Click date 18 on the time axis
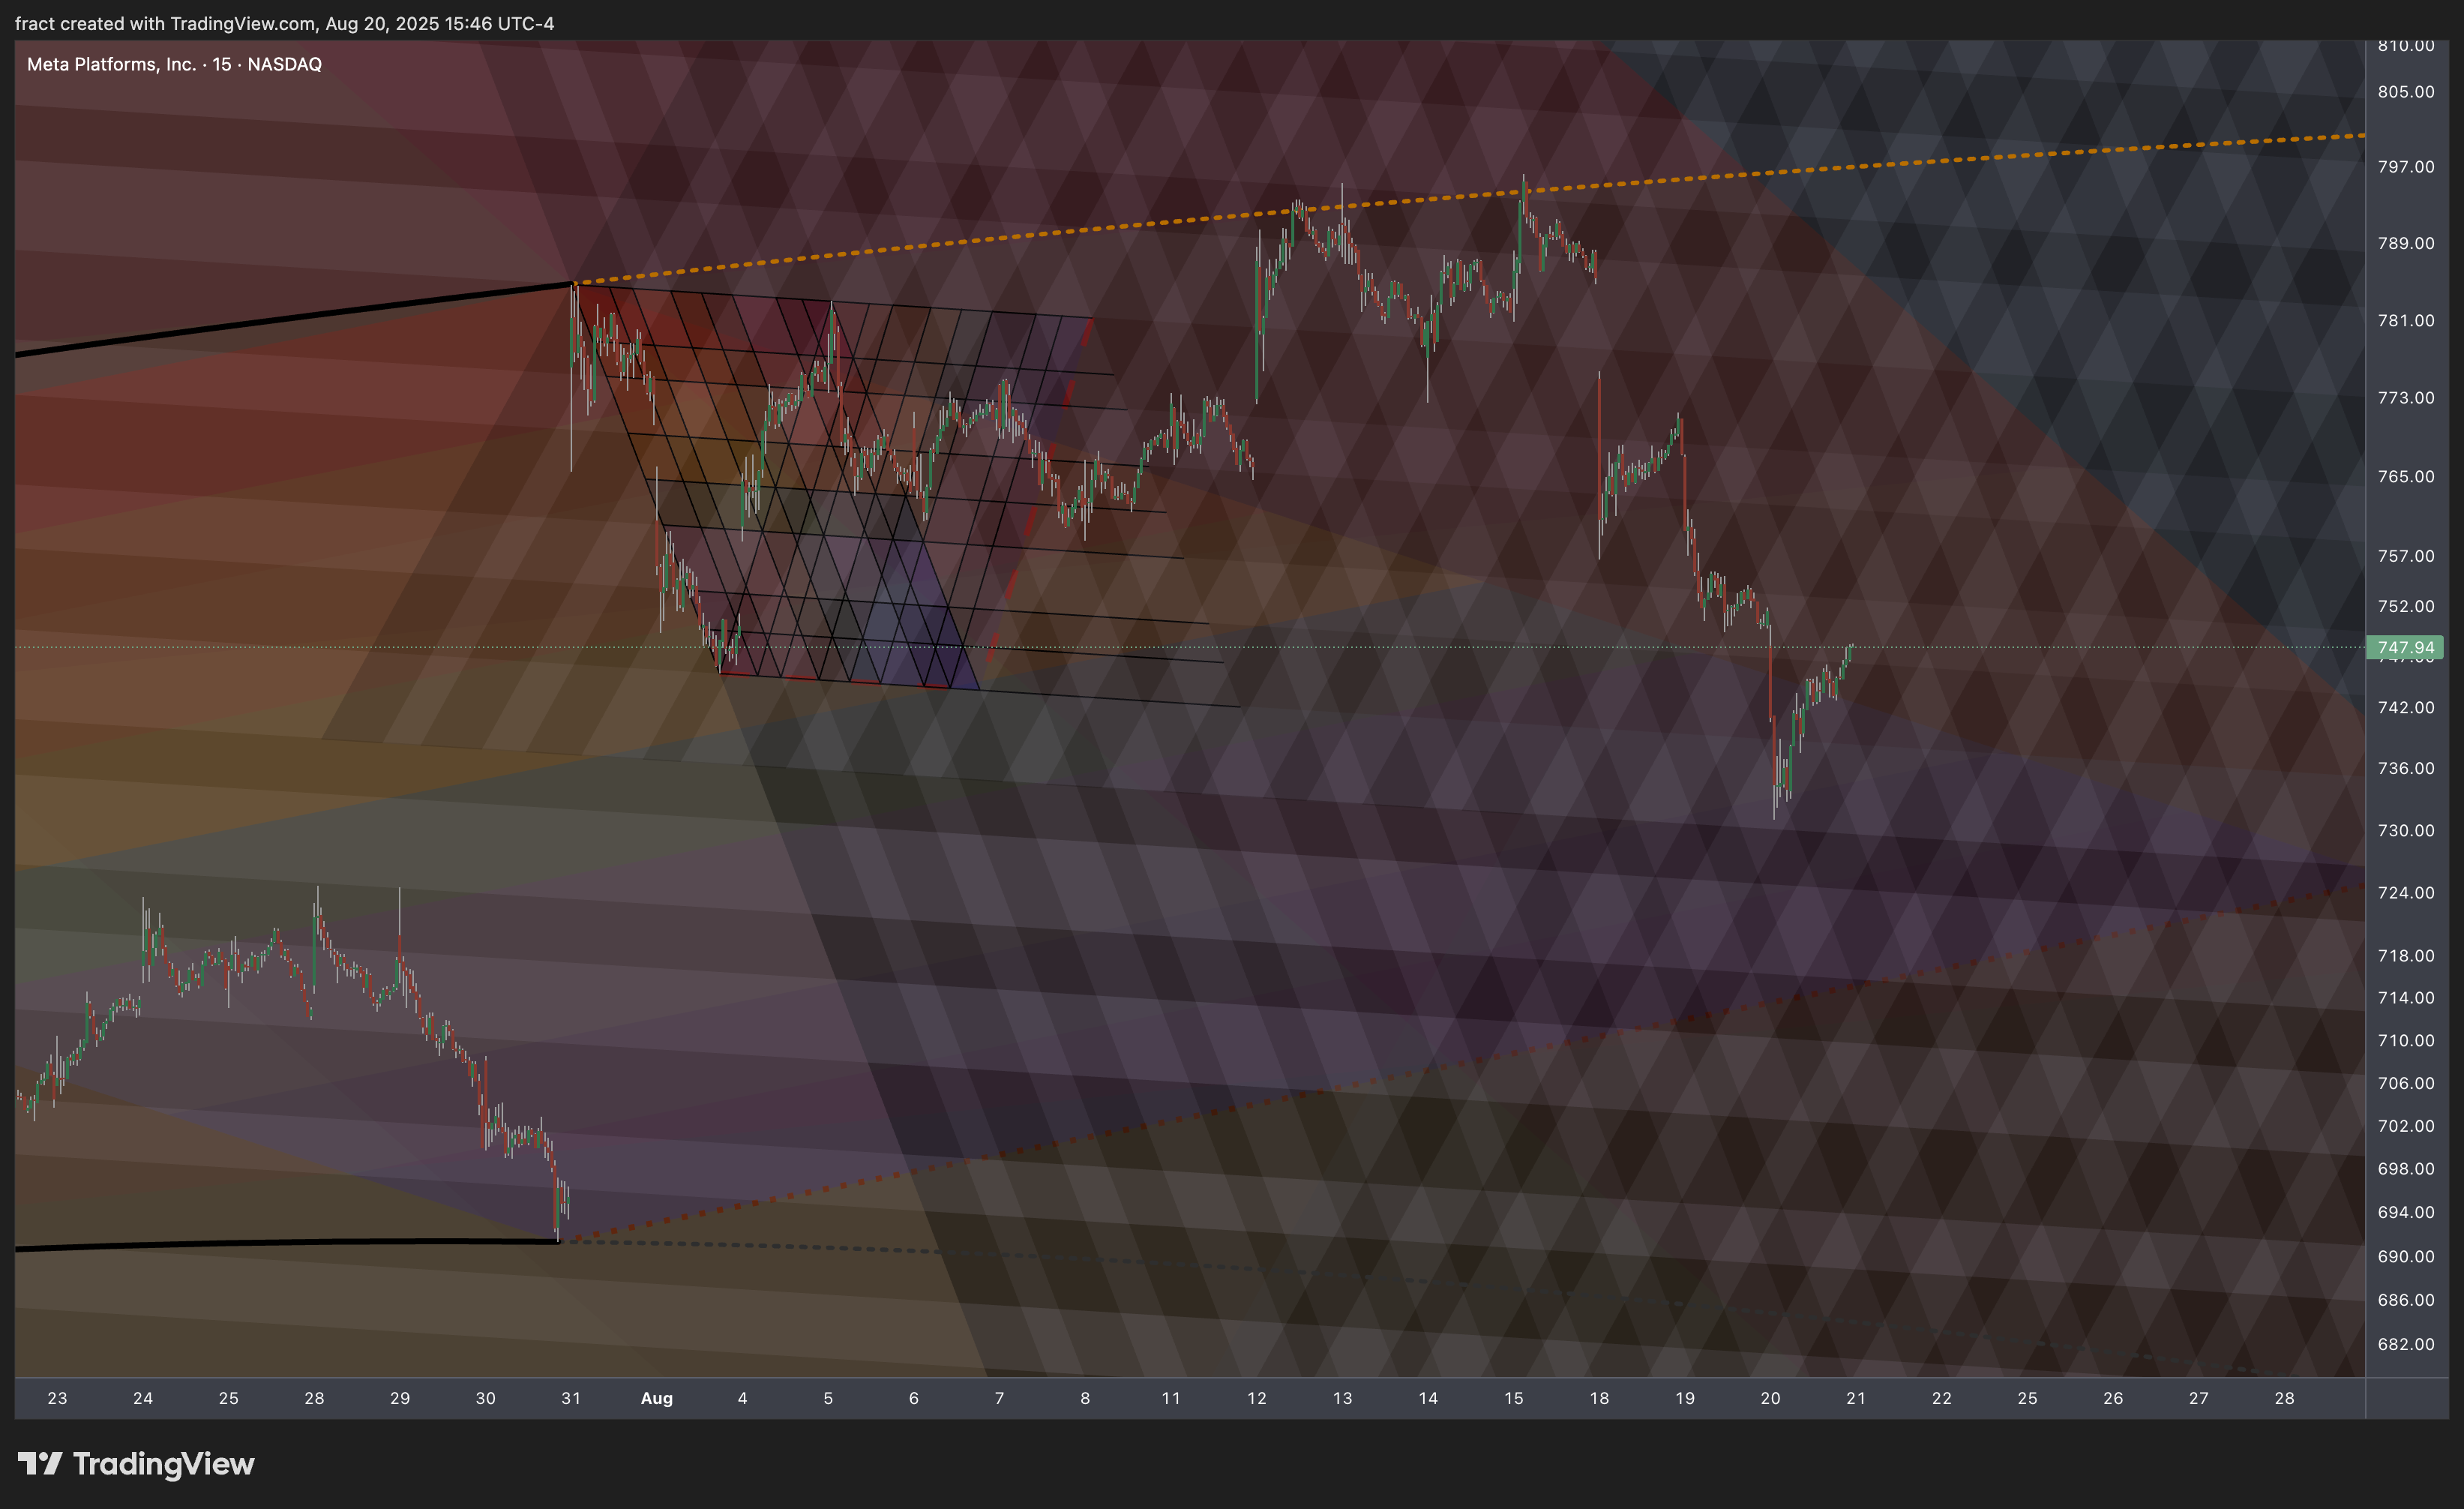The width and height of the screenshot is (2464, 1509). point(1600,1398)
